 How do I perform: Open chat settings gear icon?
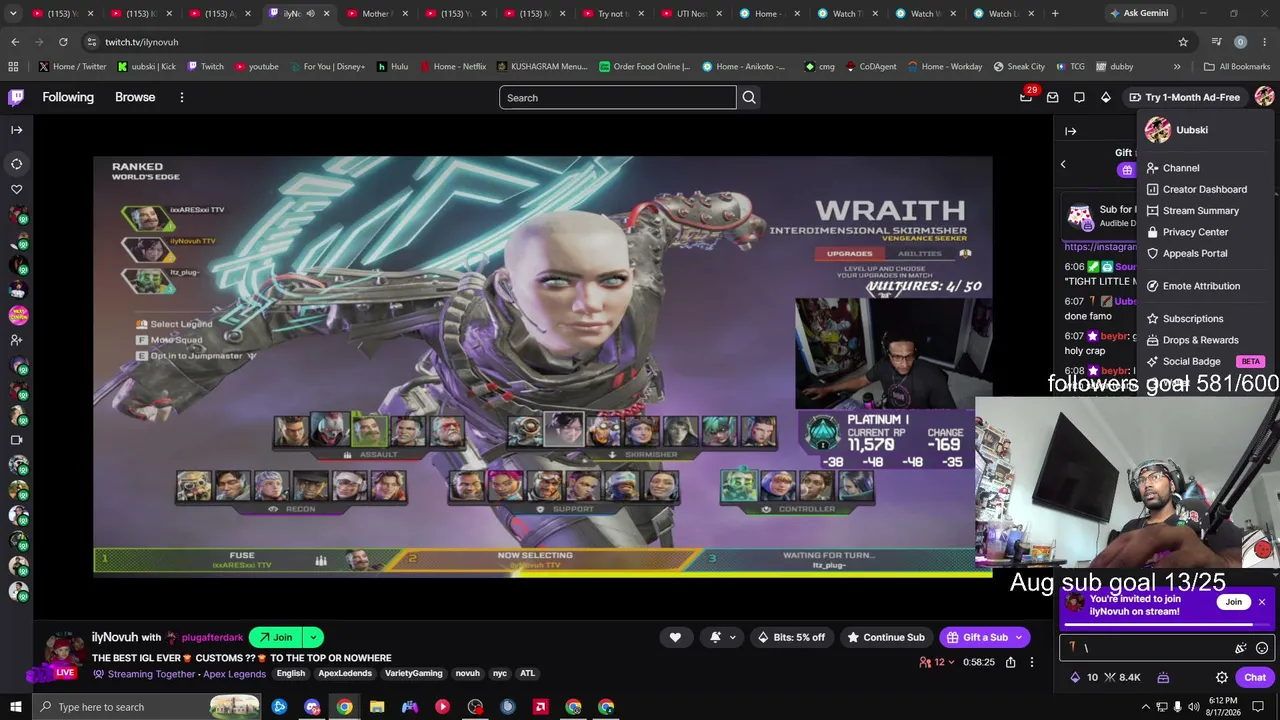tap(1222, 677)
